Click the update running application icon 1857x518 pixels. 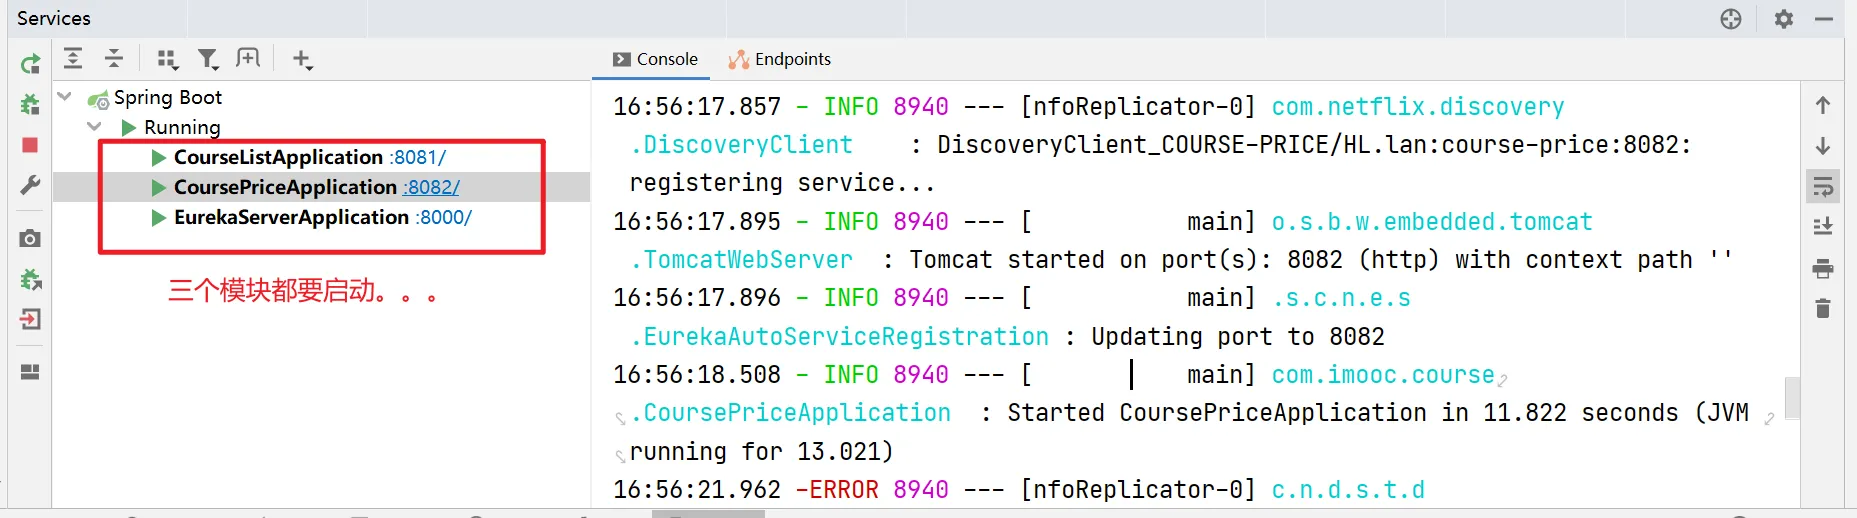click(x=30, y=279)
